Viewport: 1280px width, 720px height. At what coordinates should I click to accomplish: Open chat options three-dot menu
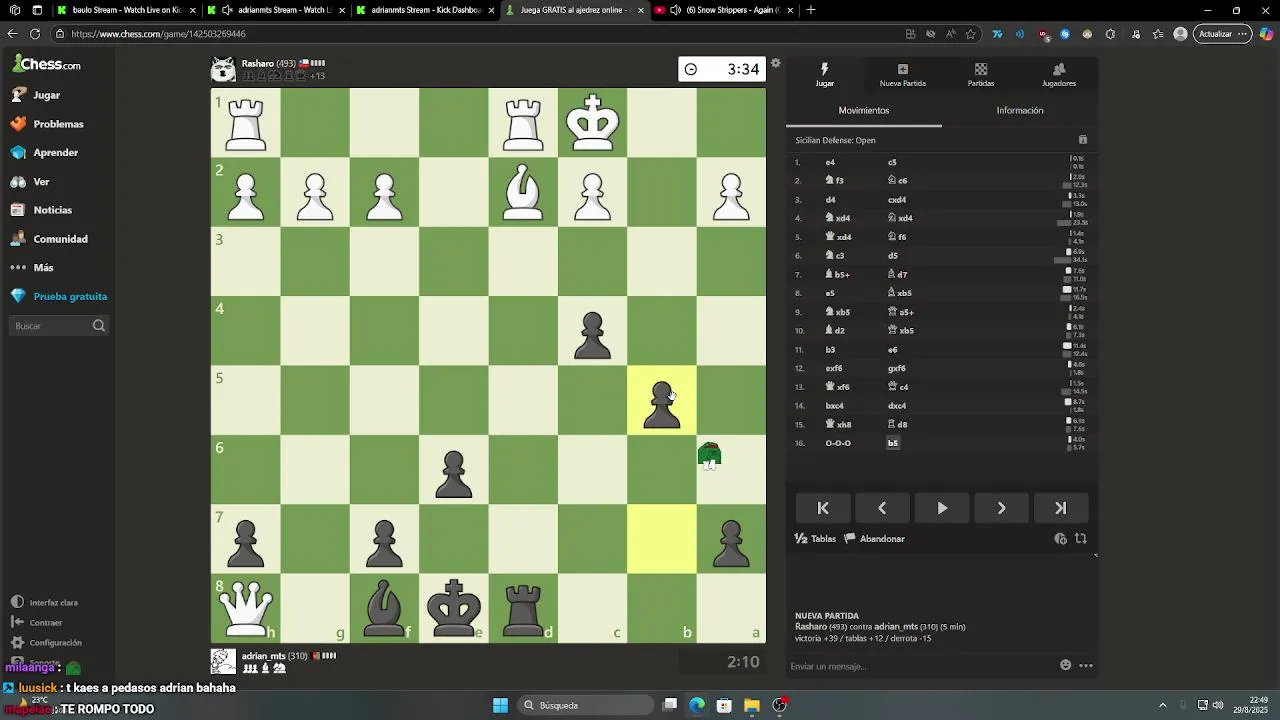1086,665
